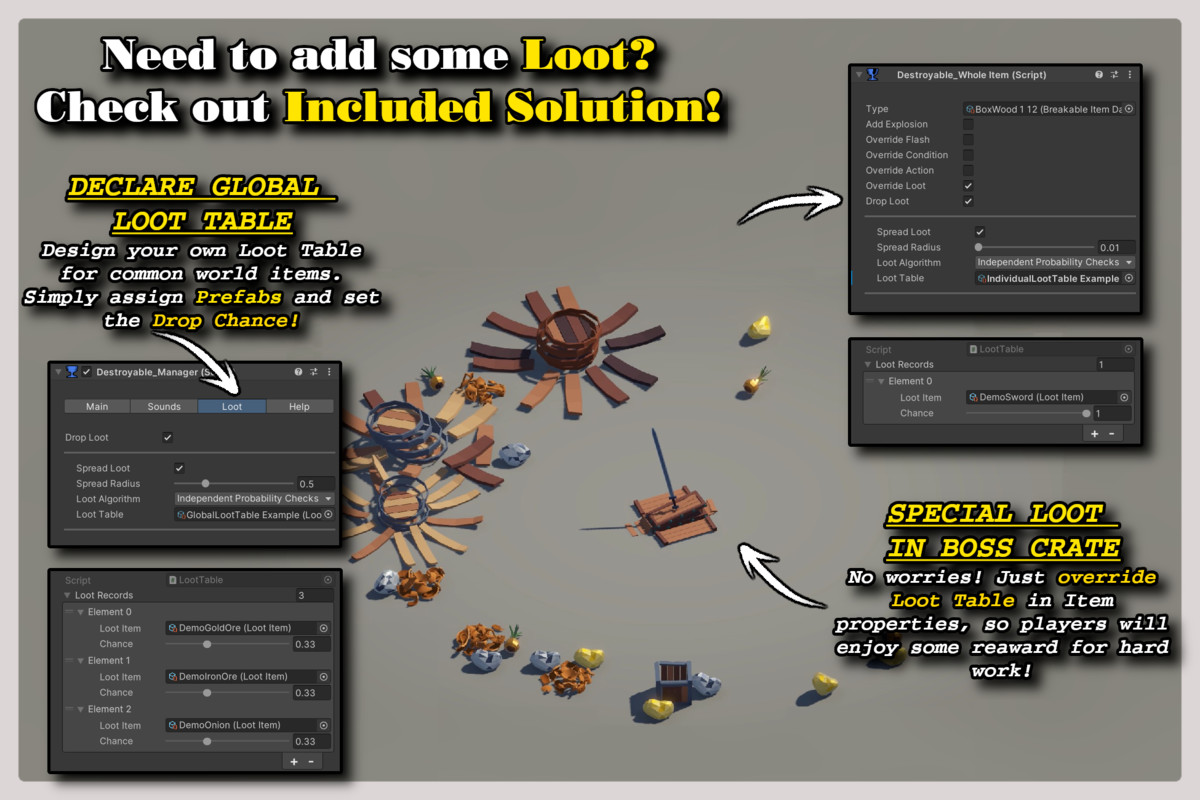
Task: Collapse the Destroyable_Manager component foldout
Action: point(57,371)
